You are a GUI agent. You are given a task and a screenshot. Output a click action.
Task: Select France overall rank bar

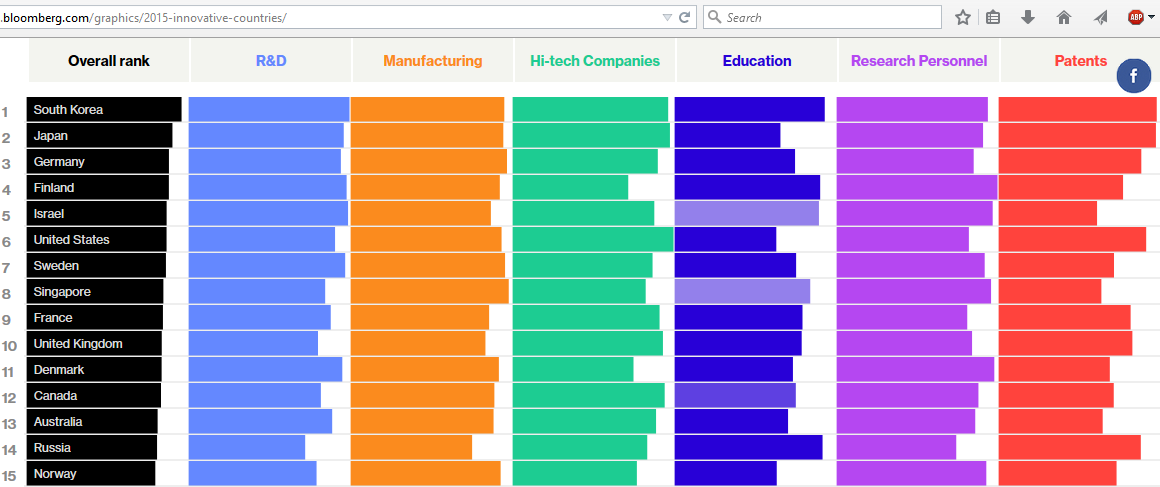coord(95,318)
